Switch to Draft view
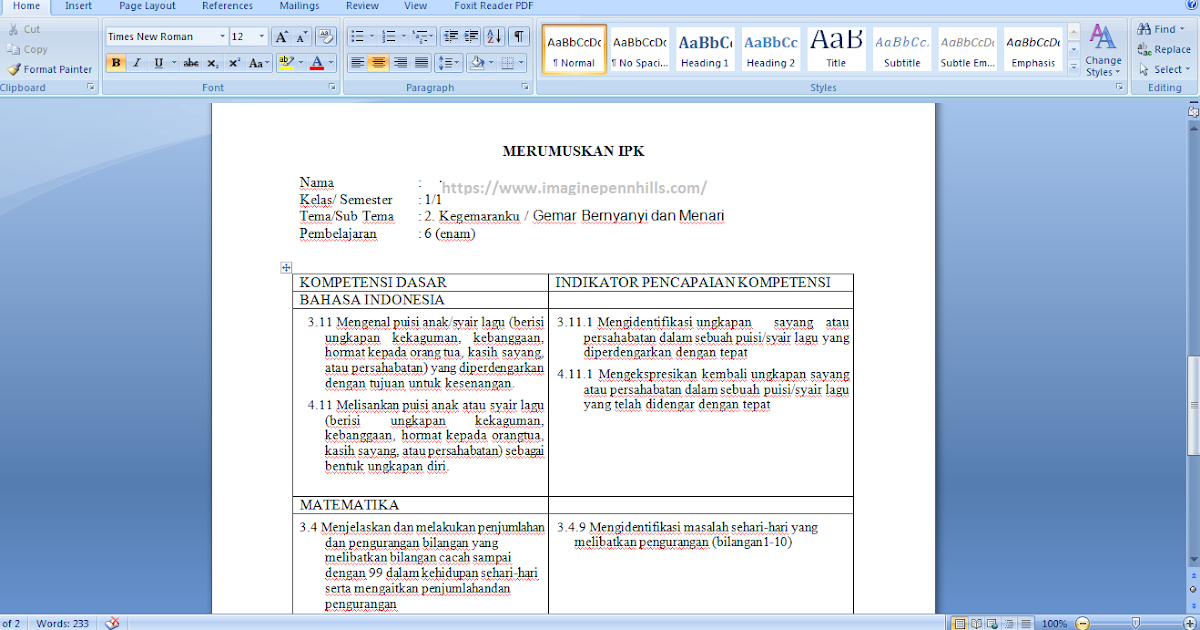 point(1025,623)
